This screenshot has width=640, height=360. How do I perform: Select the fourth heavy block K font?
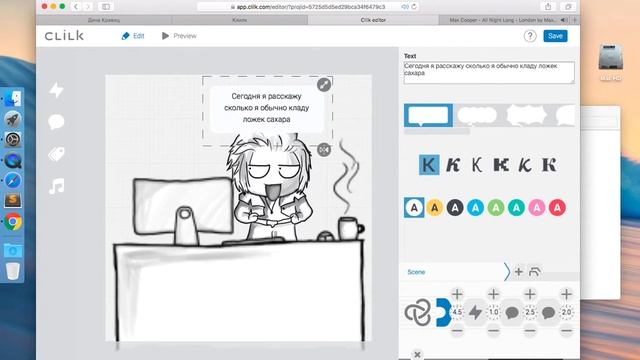coord(501,165)
